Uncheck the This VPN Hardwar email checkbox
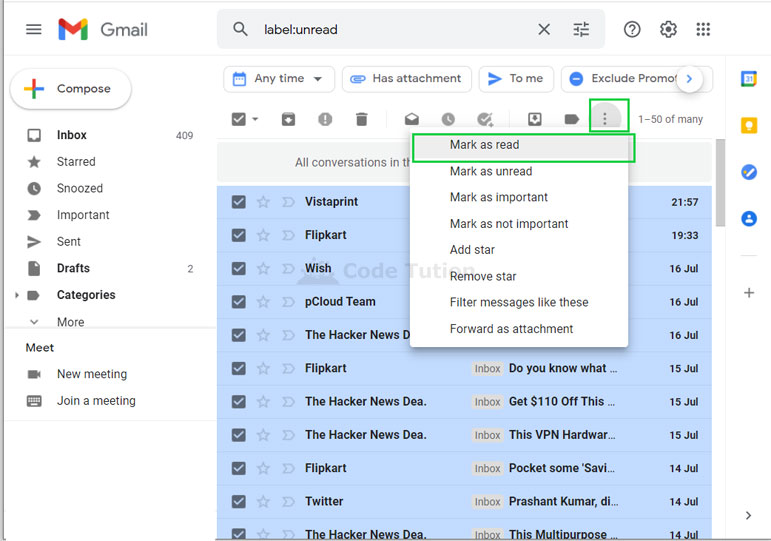 tap(238, 435)
